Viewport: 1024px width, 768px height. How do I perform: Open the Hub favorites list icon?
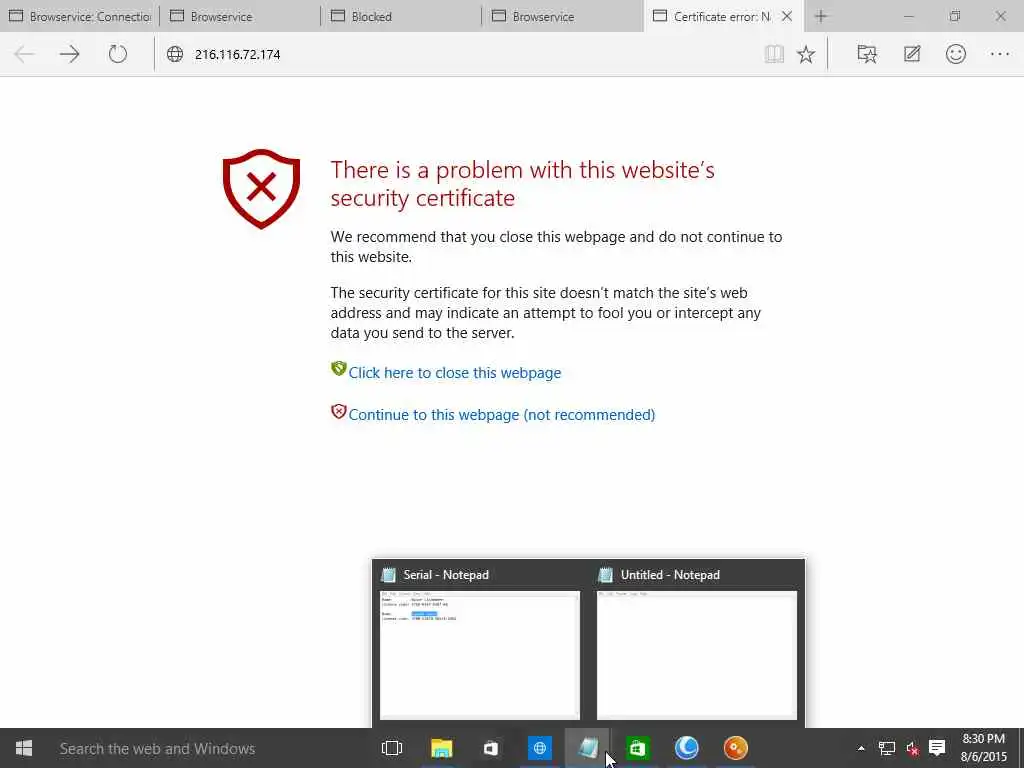[x=867, y=54]
